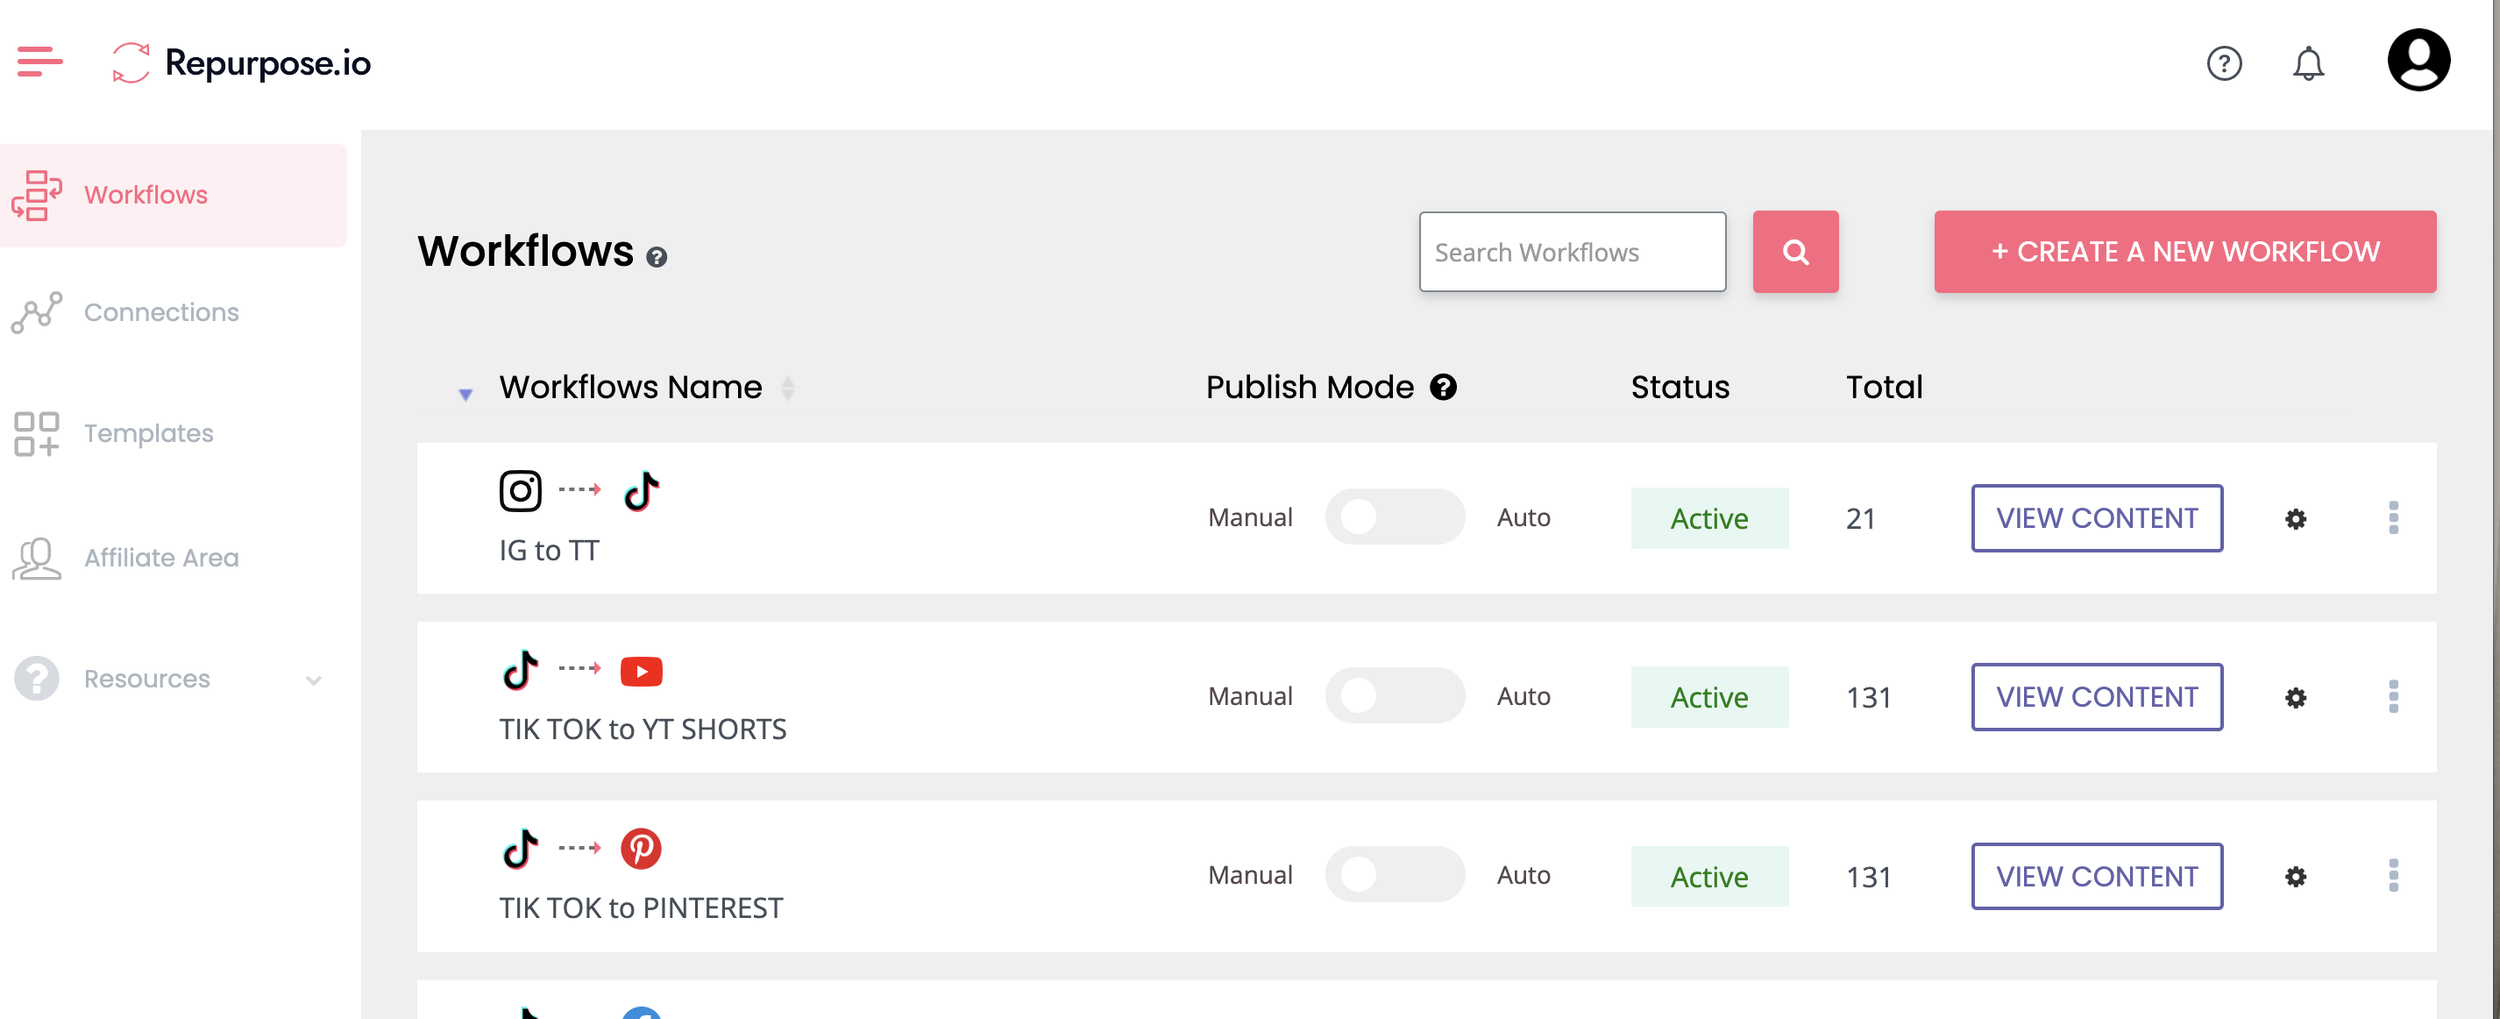Click the Affiliate Area sidebar icon
This screenshot has height=1019, width=2500.
click(37, 558)
